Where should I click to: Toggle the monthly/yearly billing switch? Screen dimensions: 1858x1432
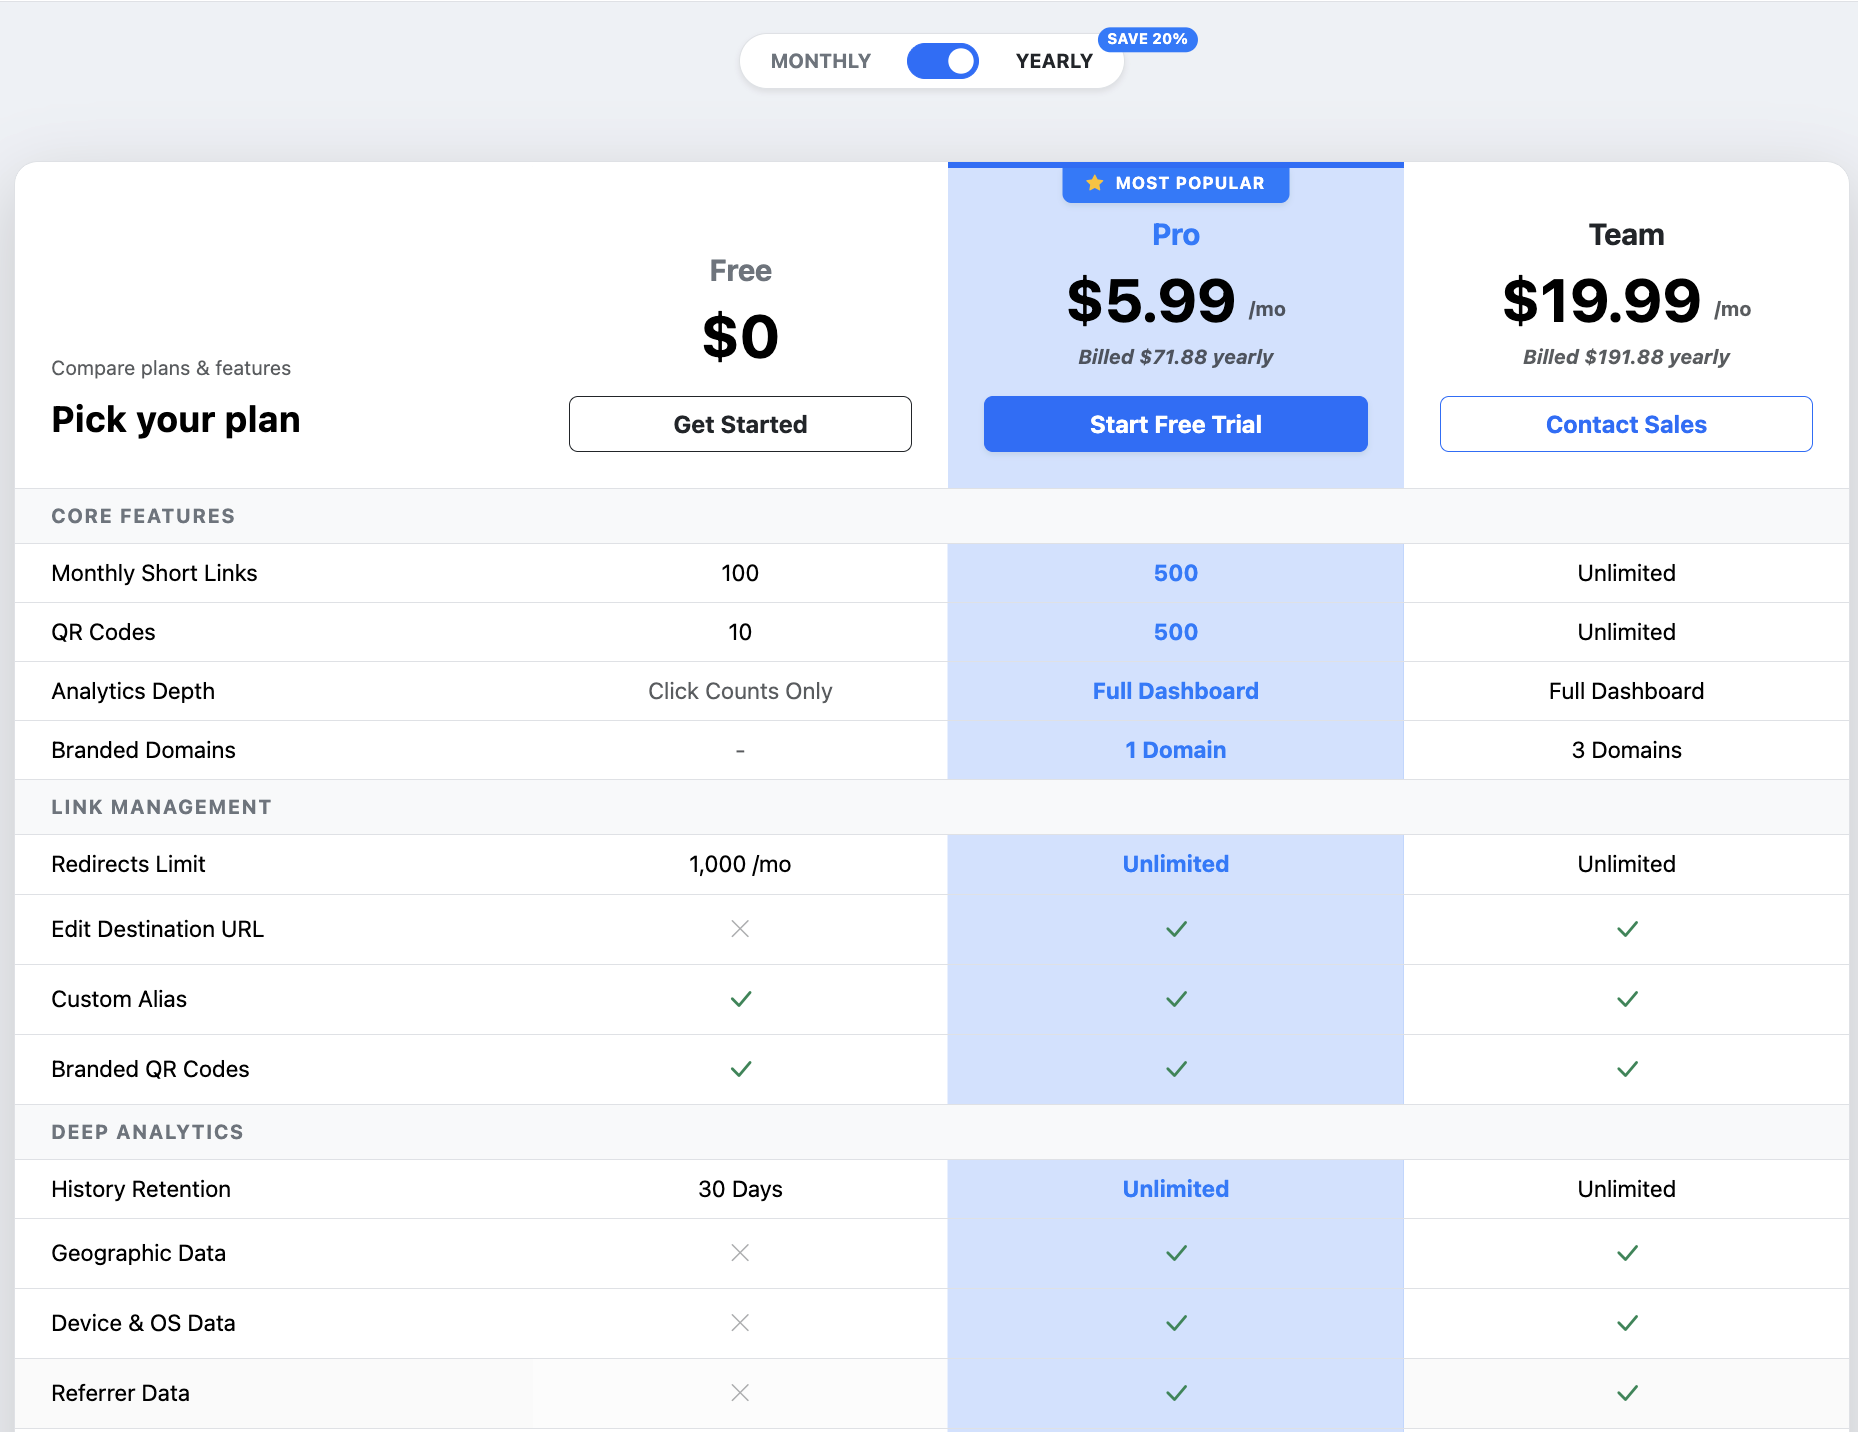[942, 61]
